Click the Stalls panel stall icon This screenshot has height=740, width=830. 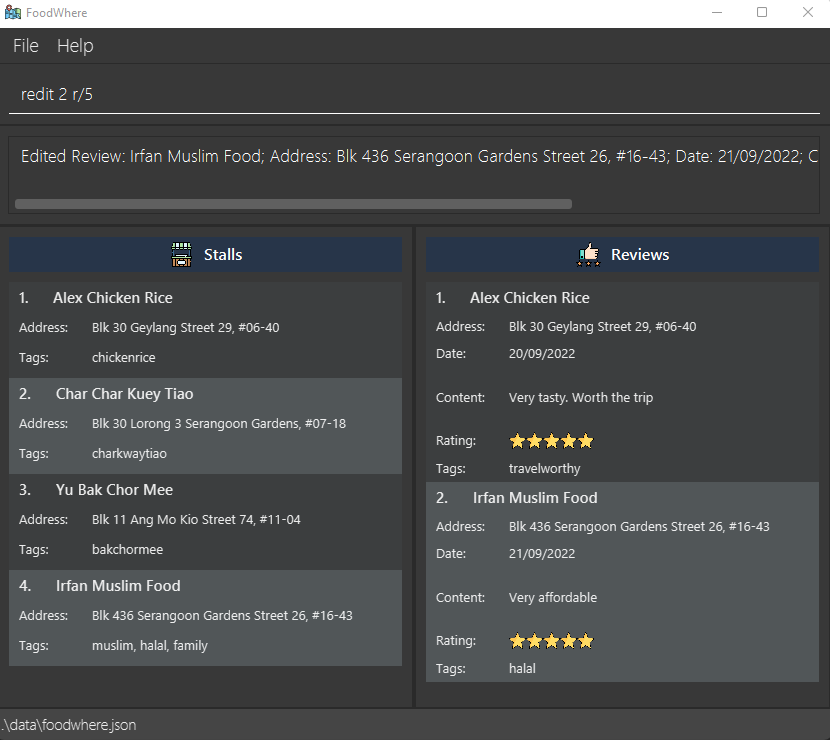pyautogui.click(x=182, y=255)
